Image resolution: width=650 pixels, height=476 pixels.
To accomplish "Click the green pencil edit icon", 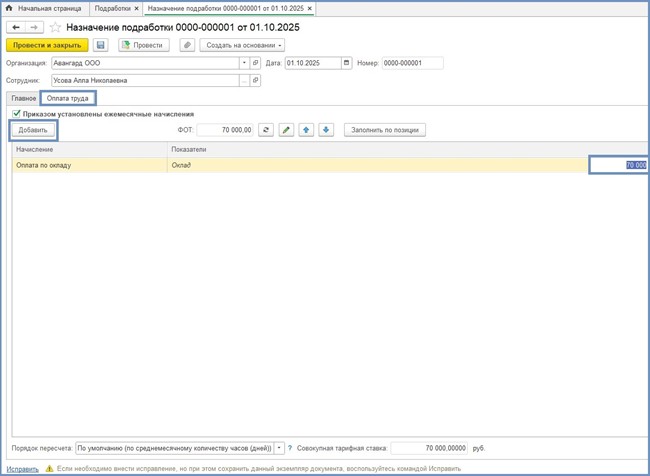I will 287,130.
